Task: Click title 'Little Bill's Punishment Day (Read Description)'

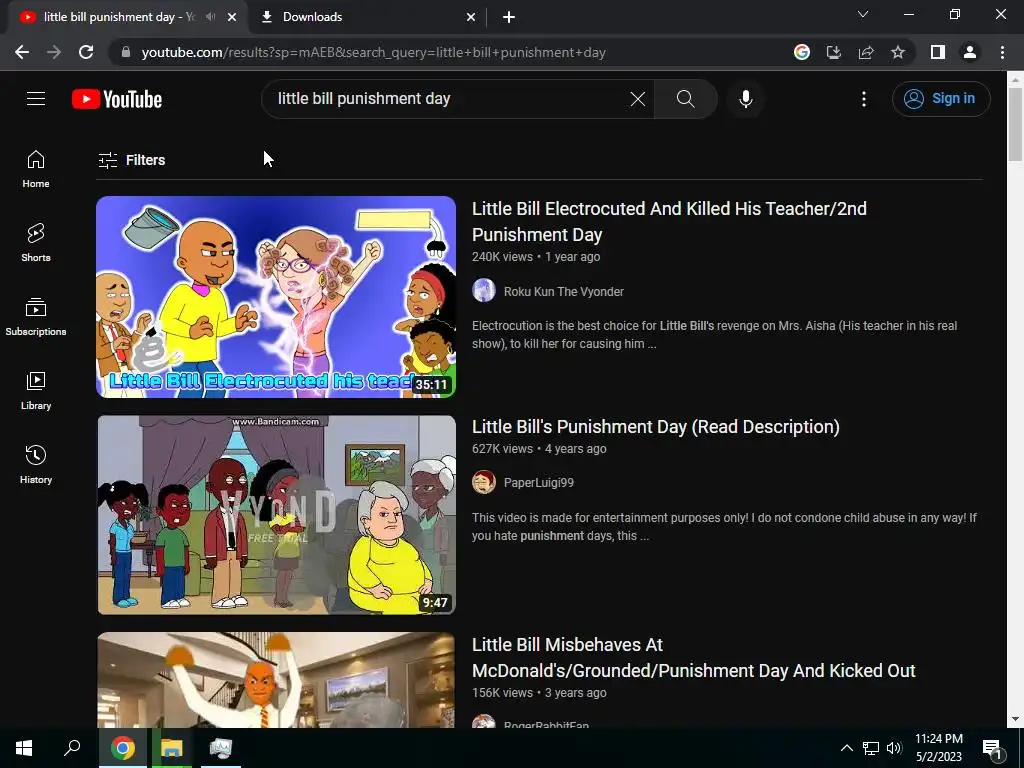Action: click(656, 426)
